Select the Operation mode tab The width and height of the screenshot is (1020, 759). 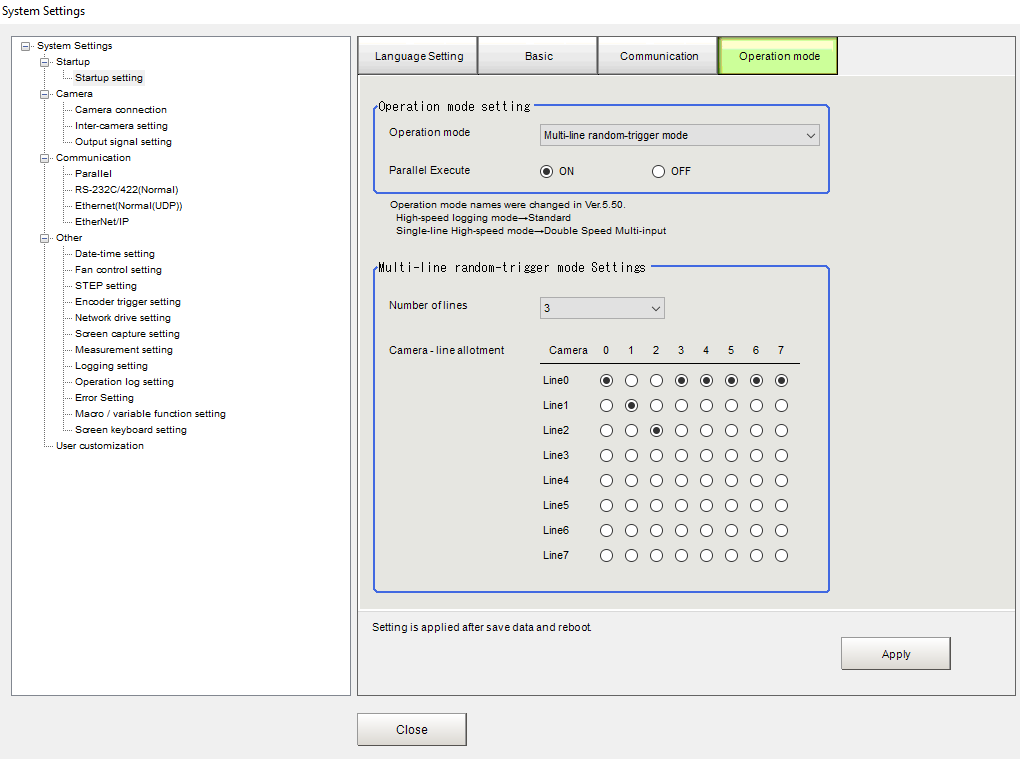779,56
